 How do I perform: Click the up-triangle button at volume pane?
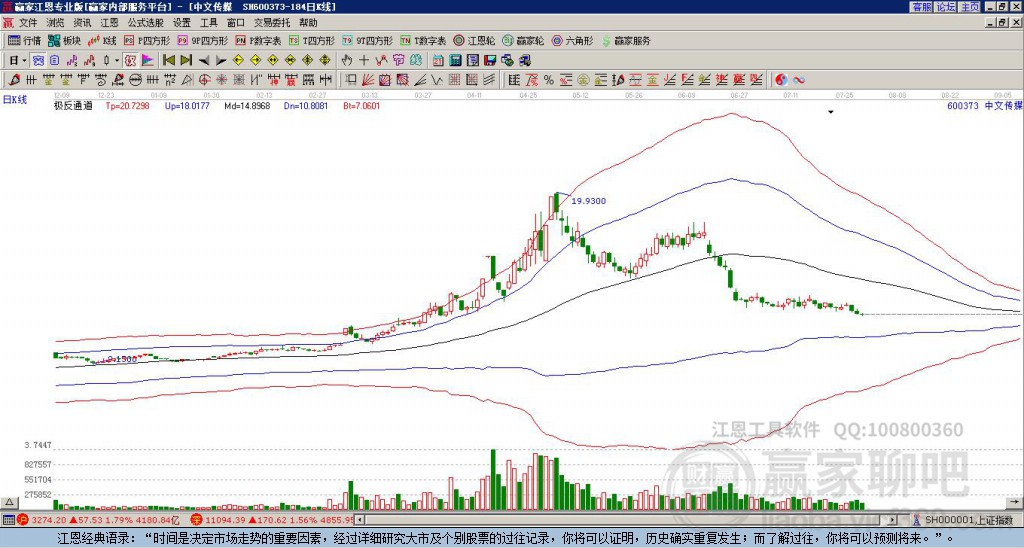click(9, 502)
